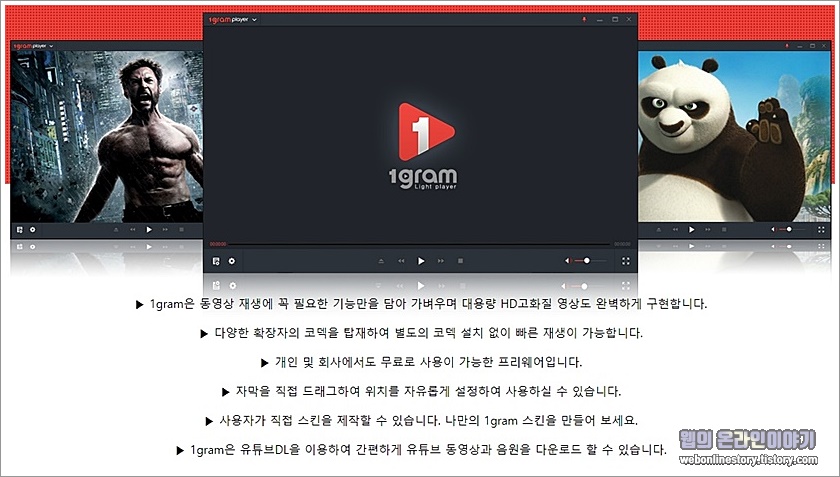840x477 pixels.
Task: Click the line mentioning '유튜브DL을 이용하여'
Action: (x=422, y=450)
